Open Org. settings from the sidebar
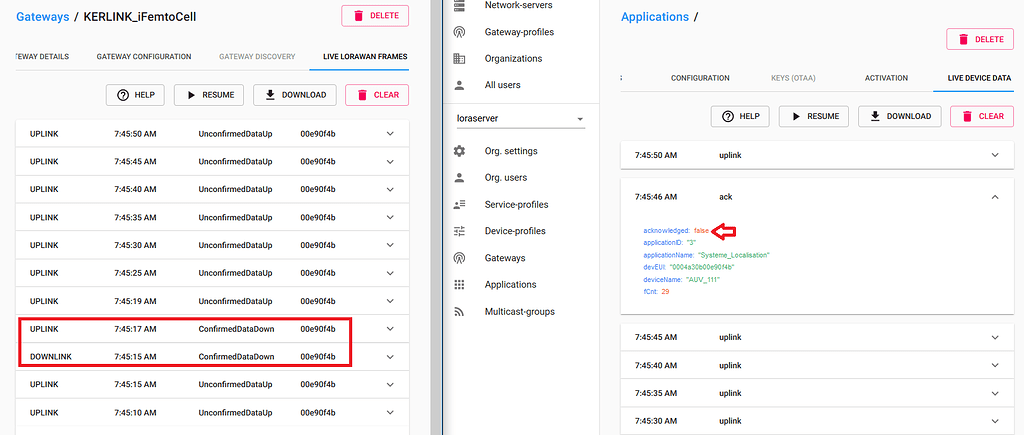Viewport: 1024px width, 435px height. point(511,151)
